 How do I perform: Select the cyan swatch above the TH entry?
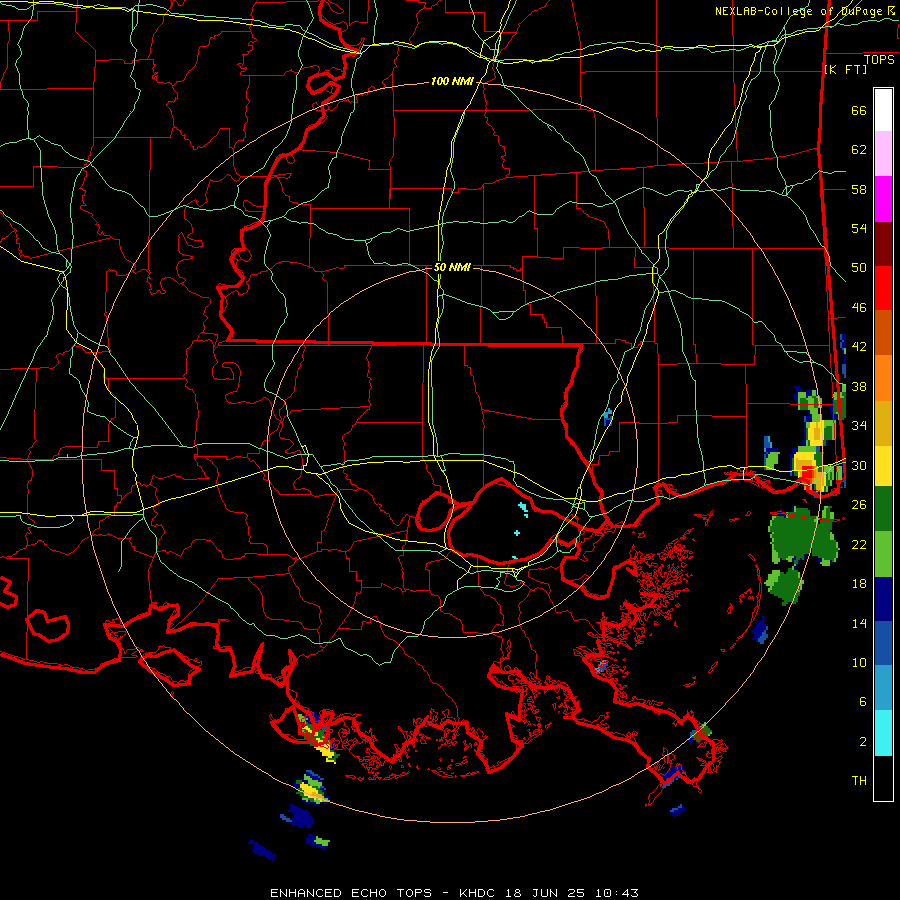click(883, 733)
